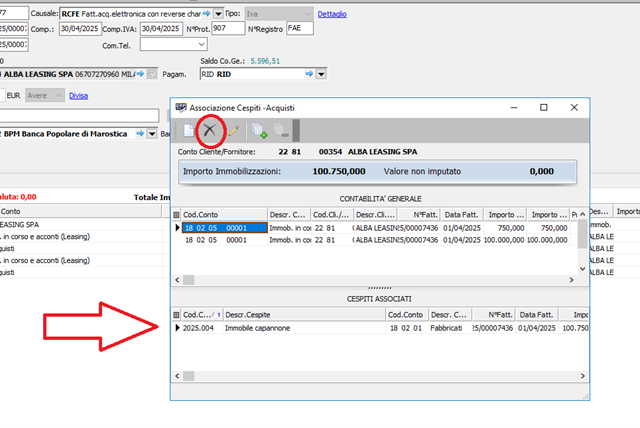640x428 pixels.
Task: Click the pencil edit icon
Action: pos(233,130)
